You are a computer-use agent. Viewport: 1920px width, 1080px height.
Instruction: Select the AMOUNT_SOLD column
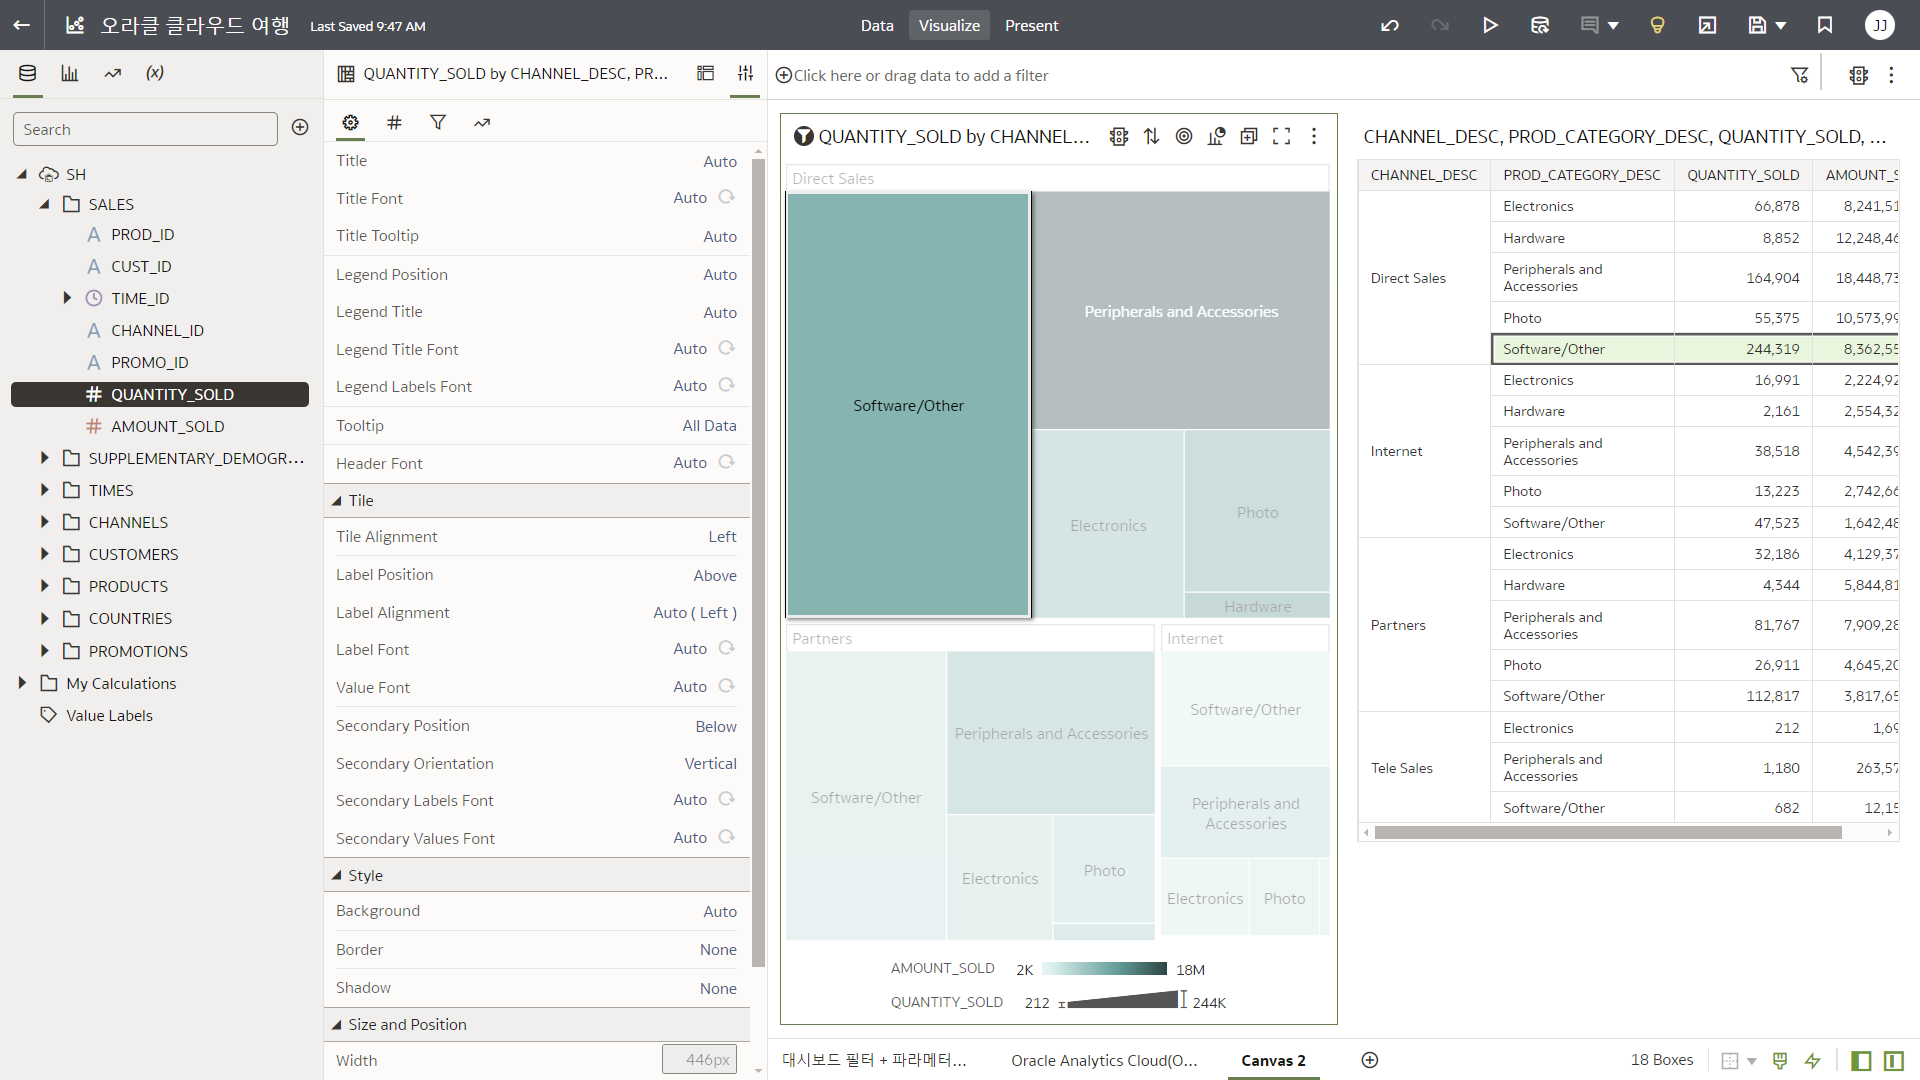coord(167,426)
